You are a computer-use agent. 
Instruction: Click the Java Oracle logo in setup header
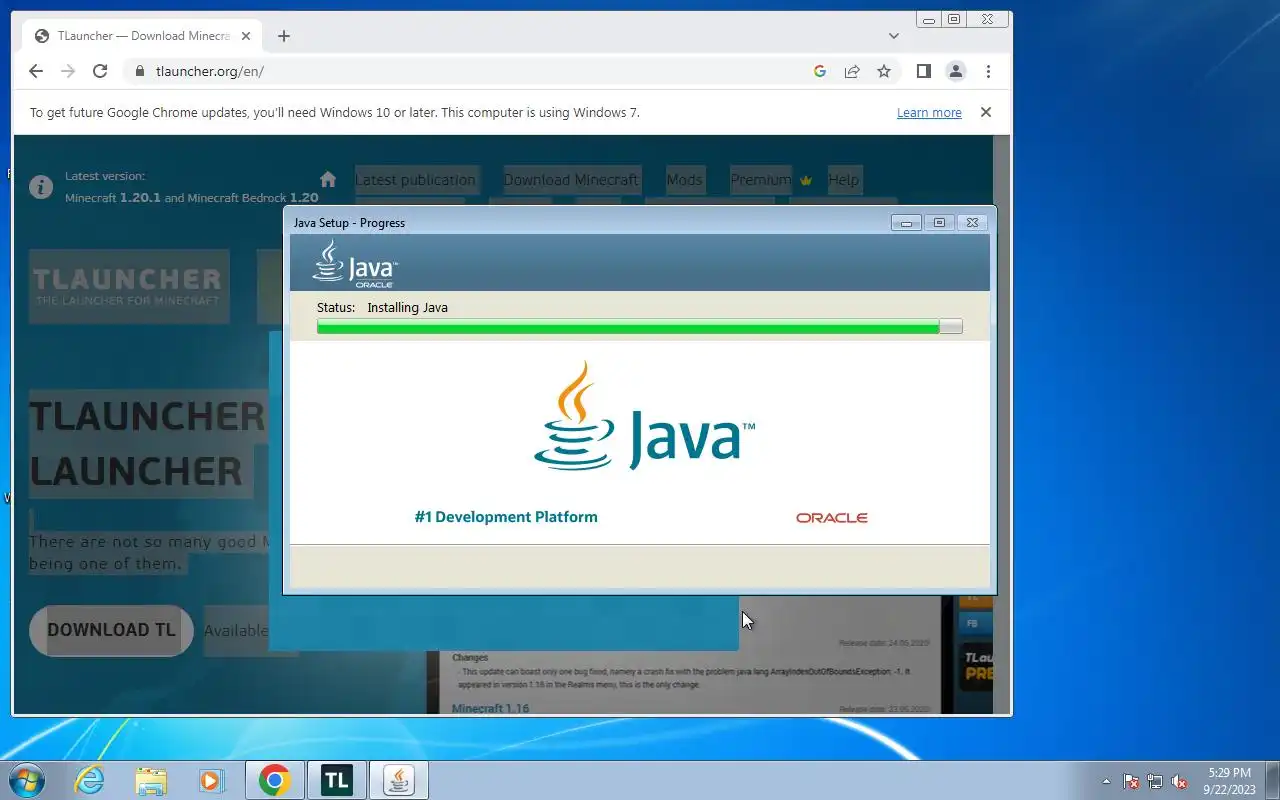click(x=354, y=264)
